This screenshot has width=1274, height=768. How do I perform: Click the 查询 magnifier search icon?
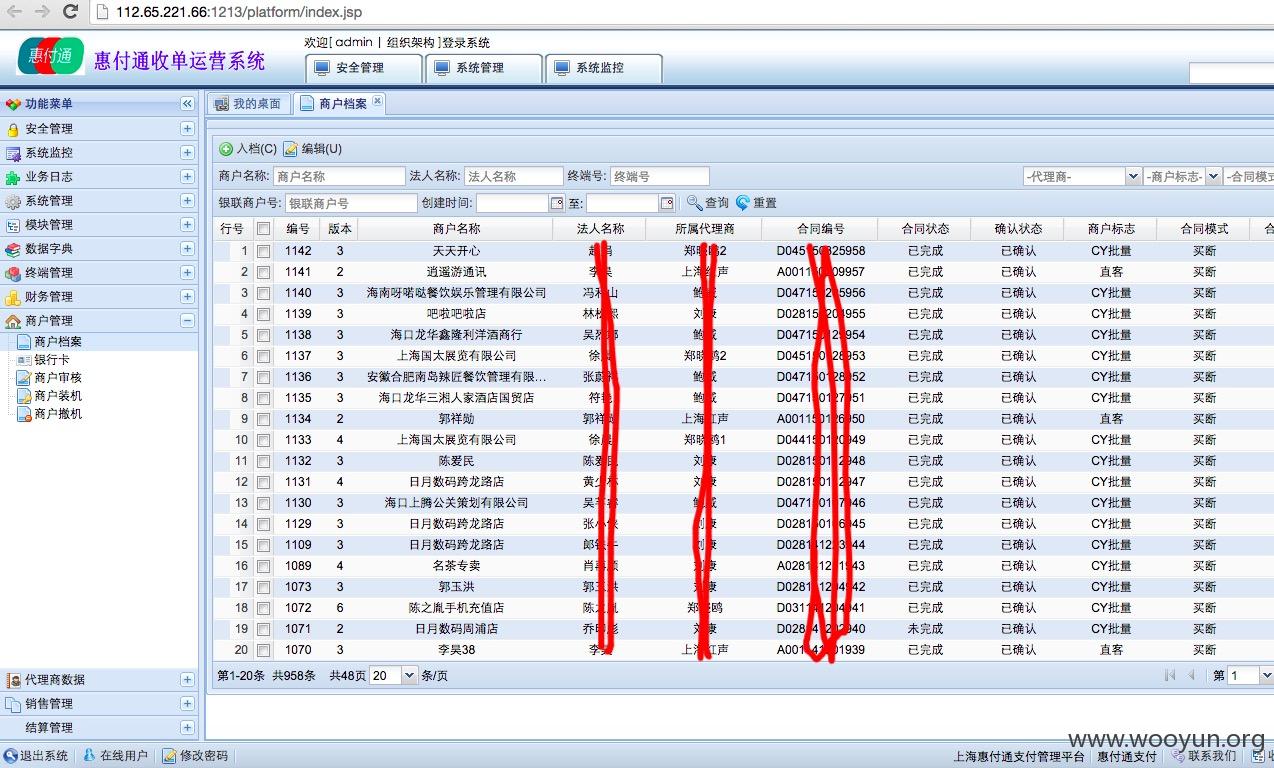[694, 203]
